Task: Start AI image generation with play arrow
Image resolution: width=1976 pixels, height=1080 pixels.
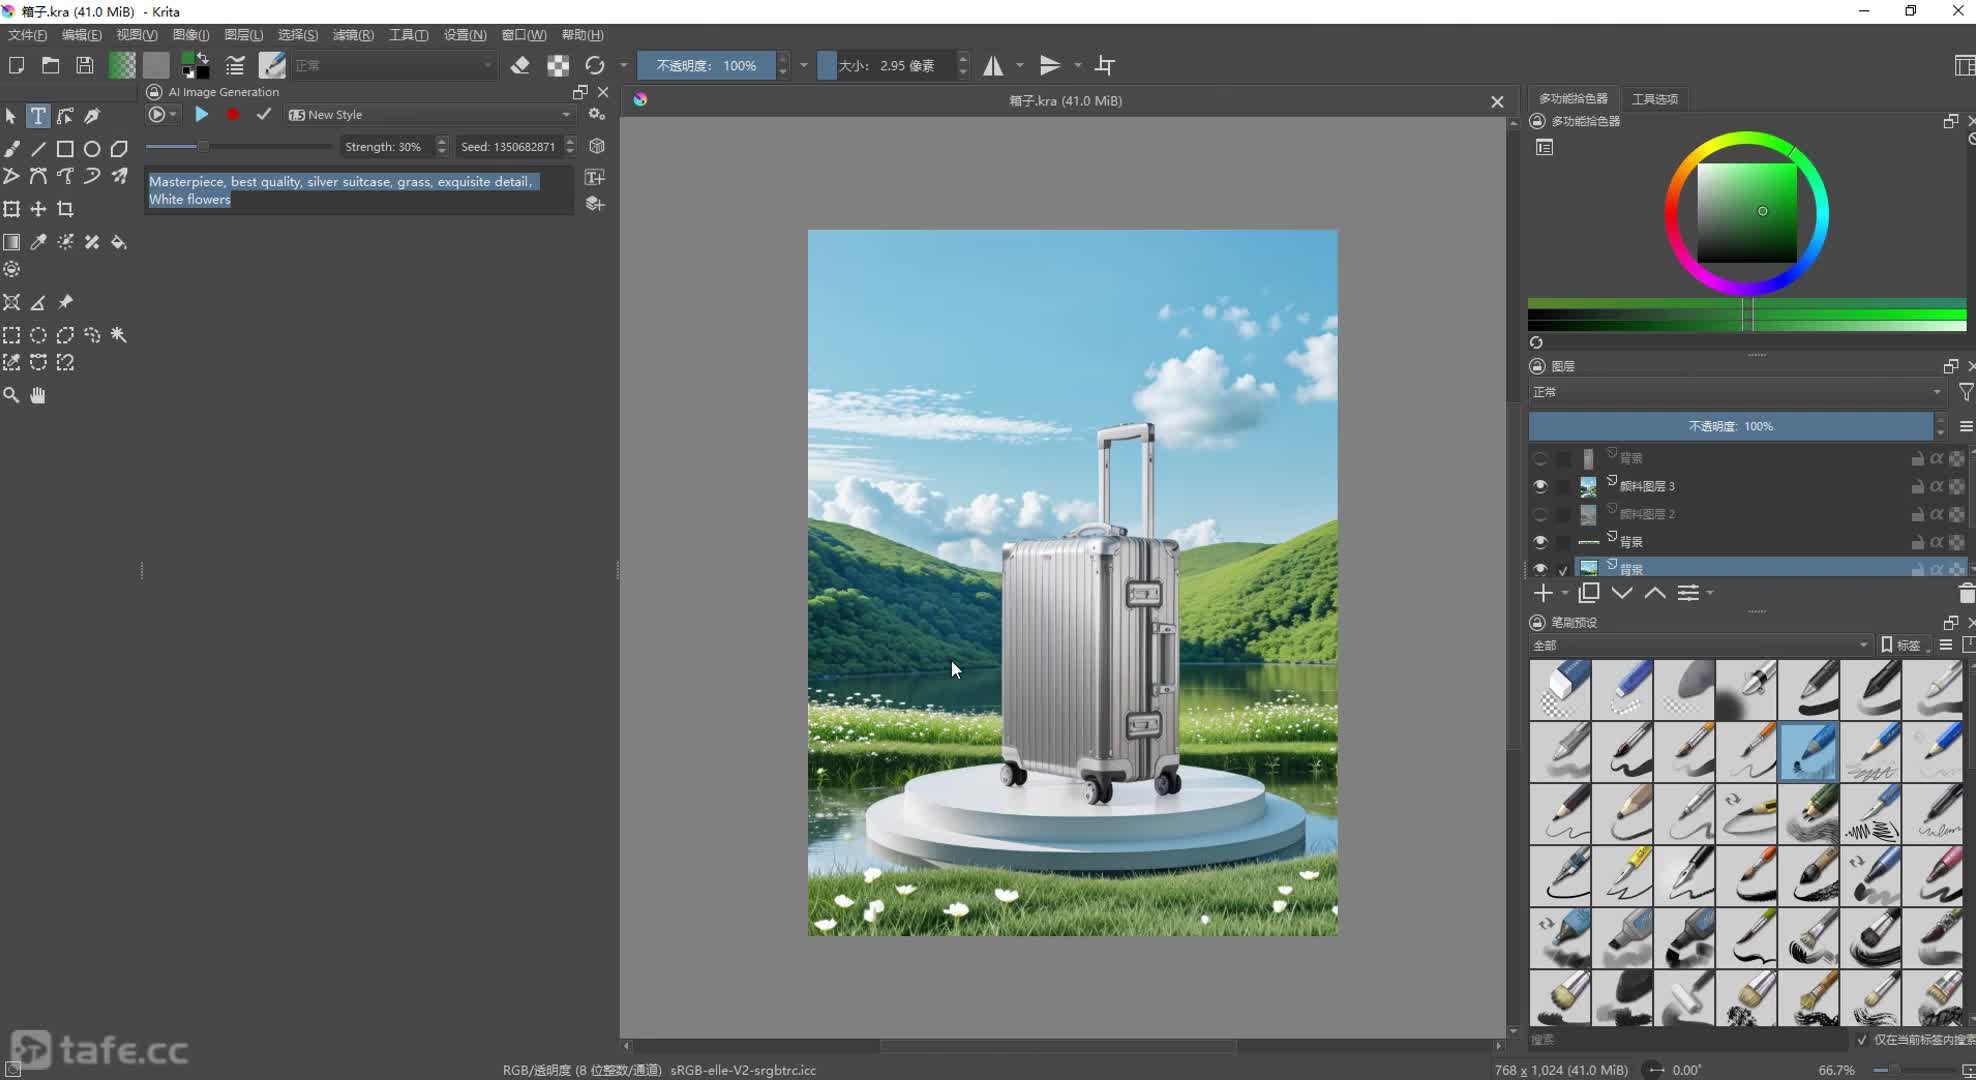Action: tap(201, 115)
